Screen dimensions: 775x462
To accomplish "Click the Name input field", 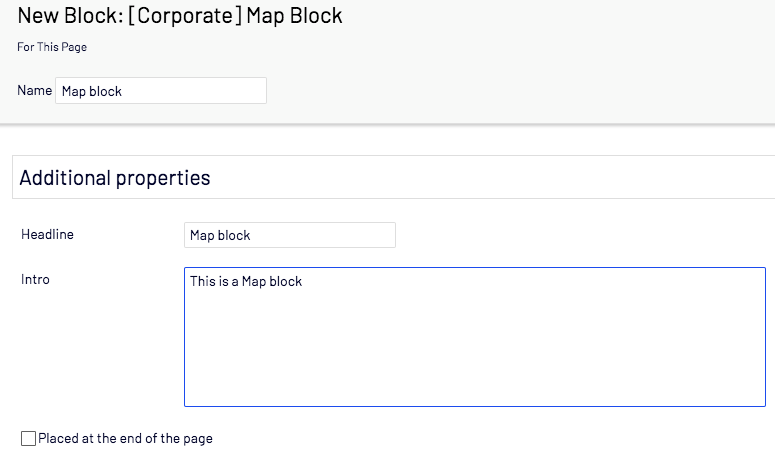I will pyautogui.click(x=161, y=90).
